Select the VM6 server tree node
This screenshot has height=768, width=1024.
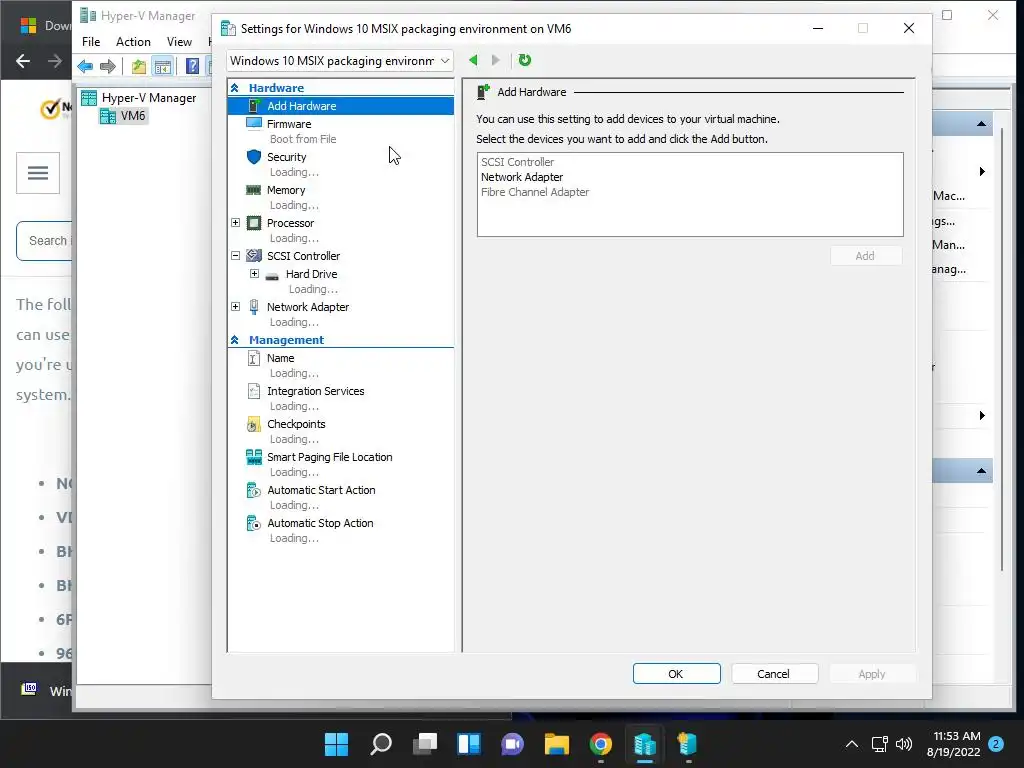pos(123,116)
